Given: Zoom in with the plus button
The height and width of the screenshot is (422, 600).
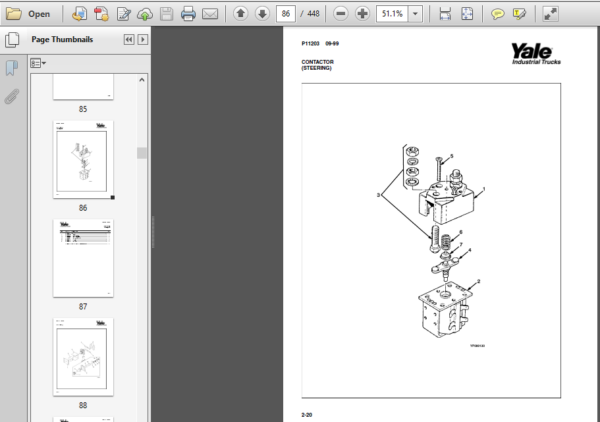Looking at the screenshot, I should pyautogui.click(x=362, y=14).
